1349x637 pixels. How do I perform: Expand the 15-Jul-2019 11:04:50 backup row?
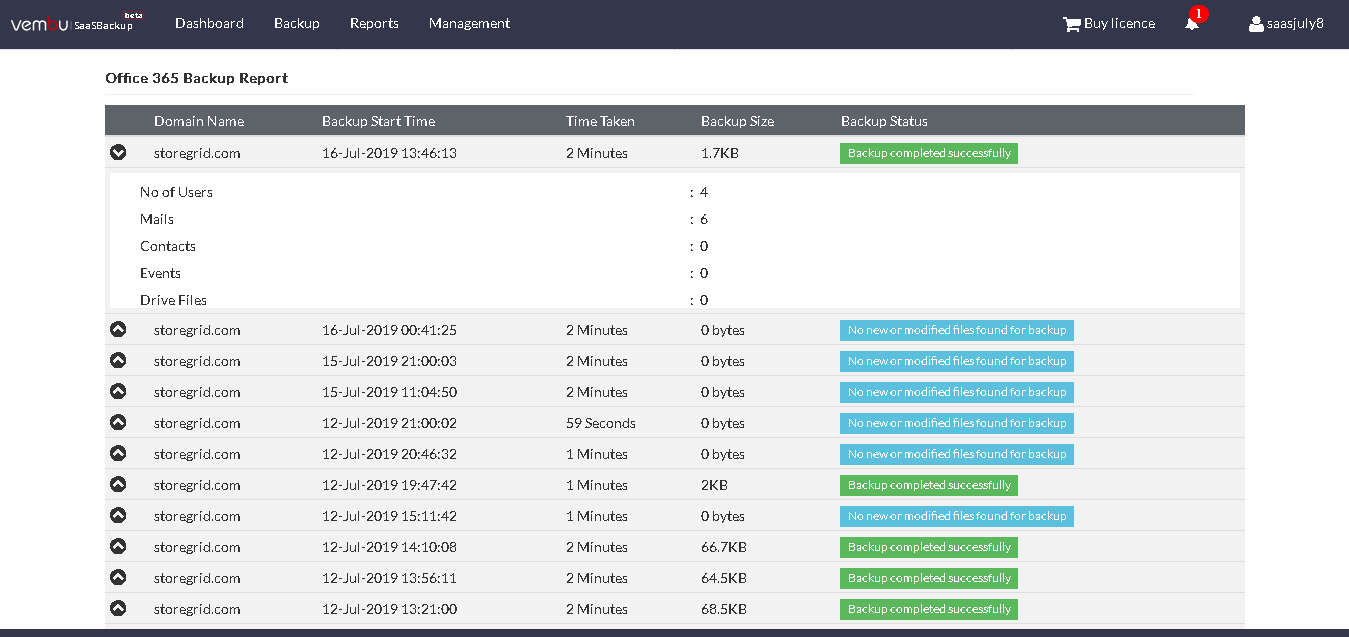point(118,391)
